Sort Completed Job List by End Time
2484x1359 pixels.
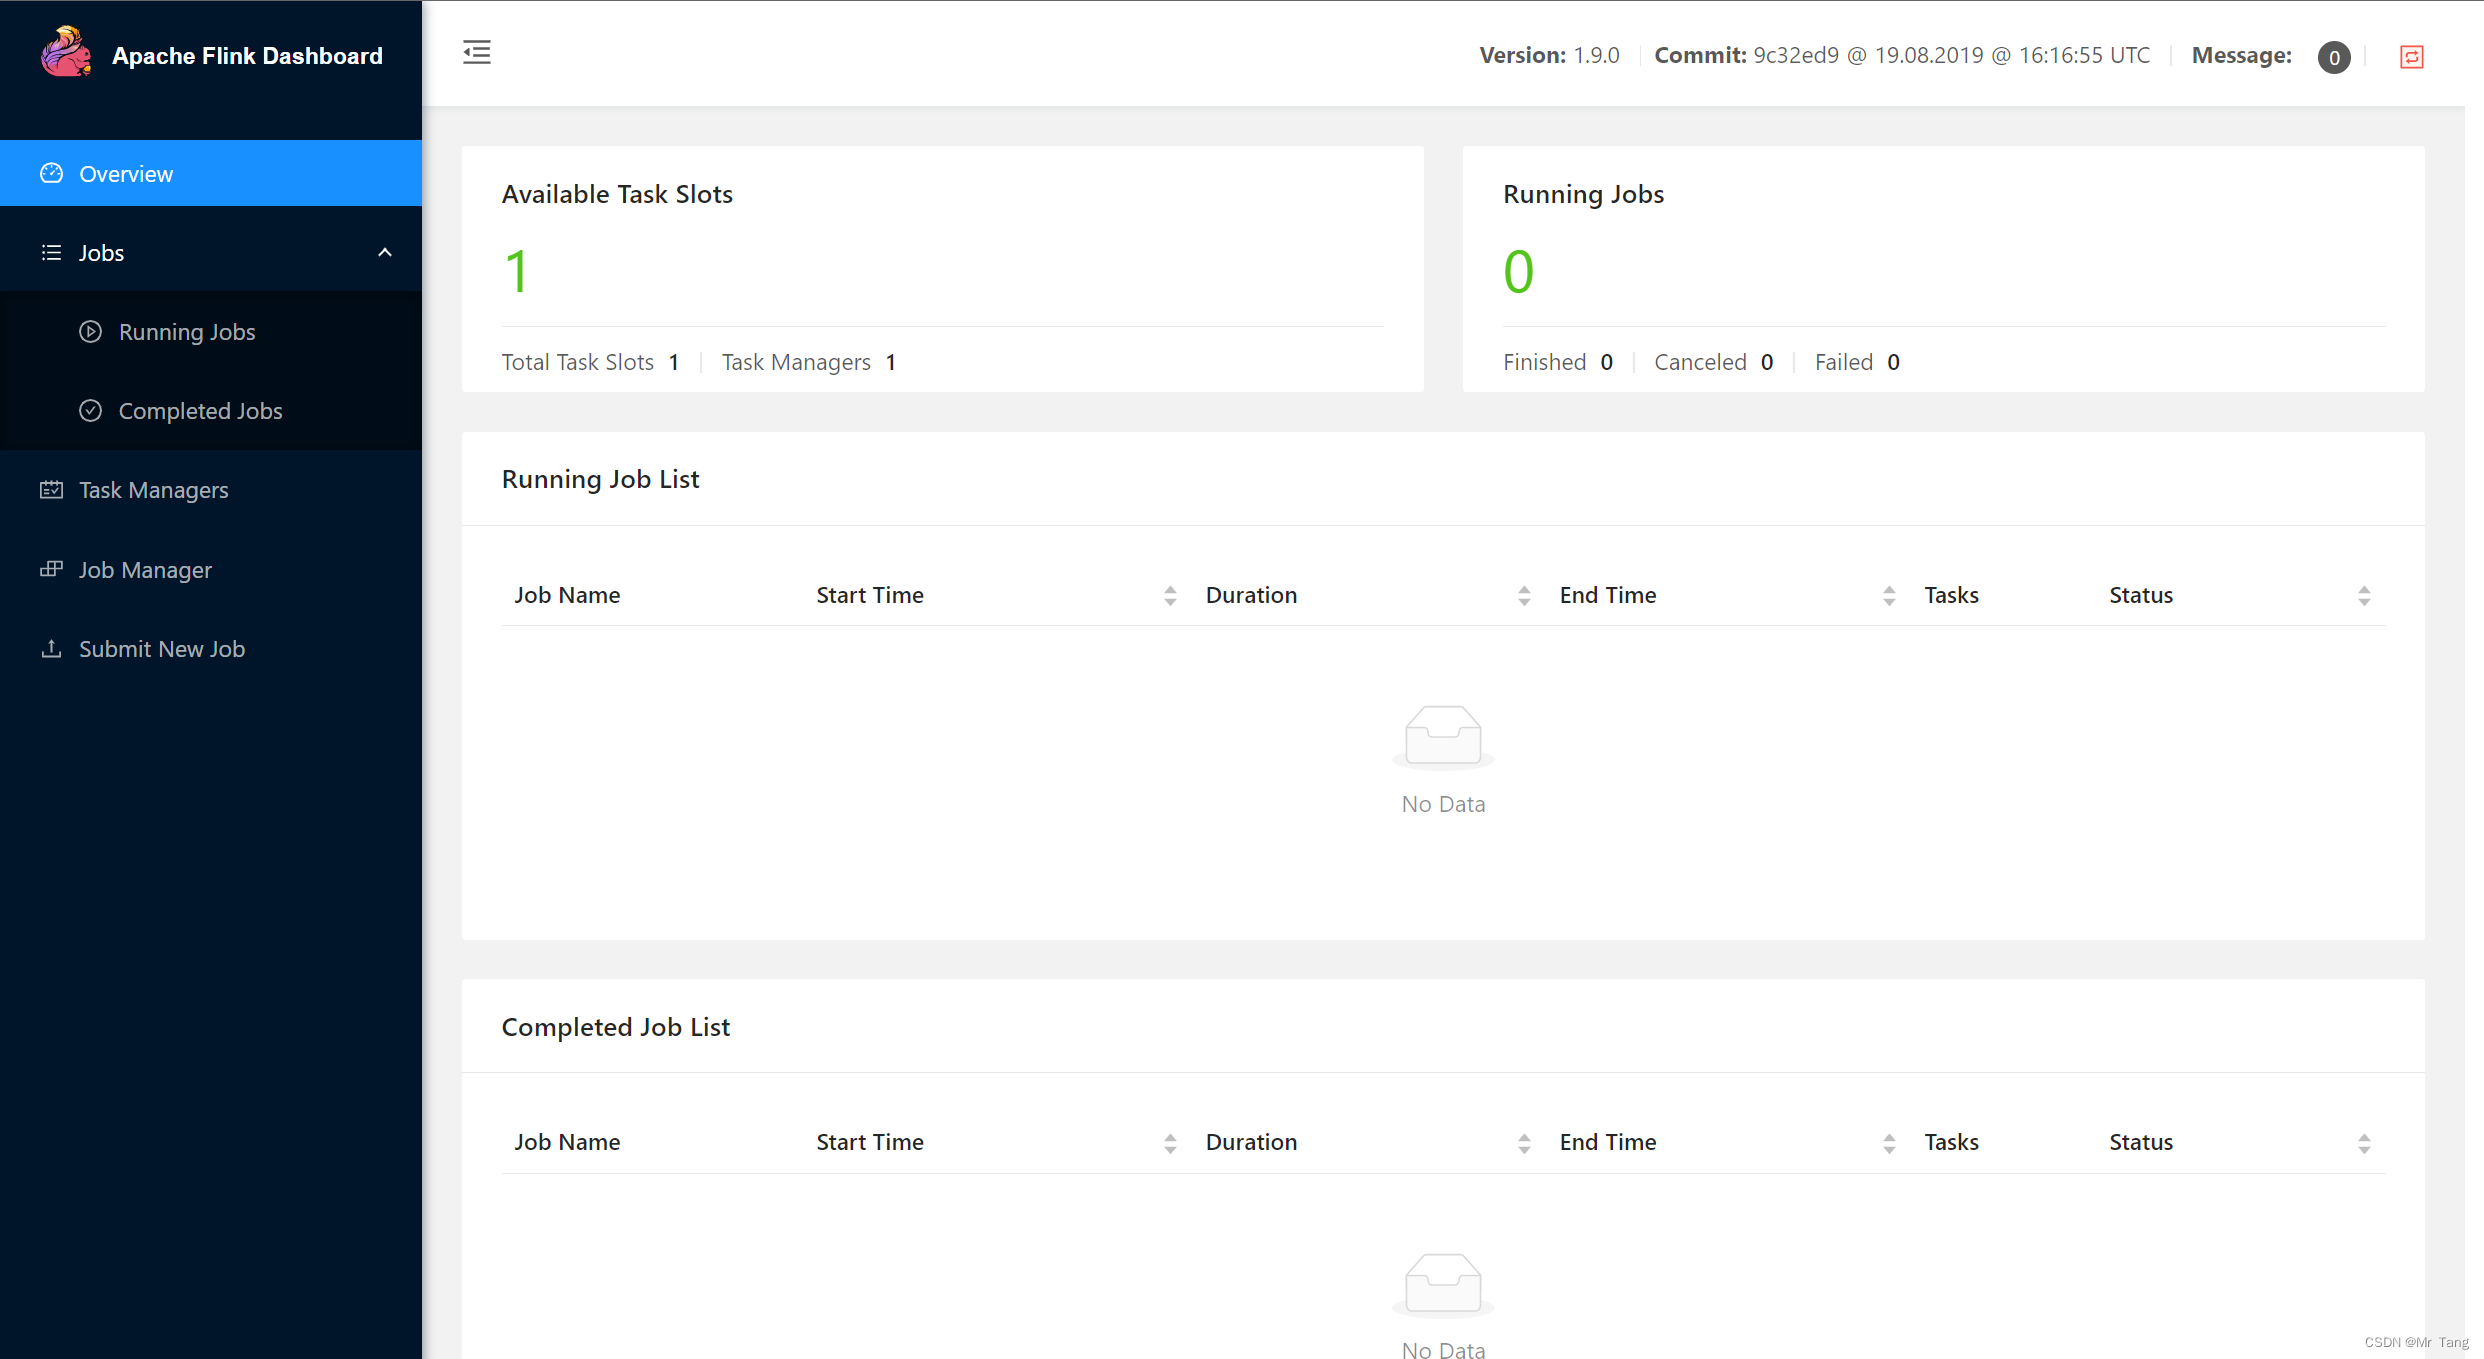click(x=1888, y=1143)
